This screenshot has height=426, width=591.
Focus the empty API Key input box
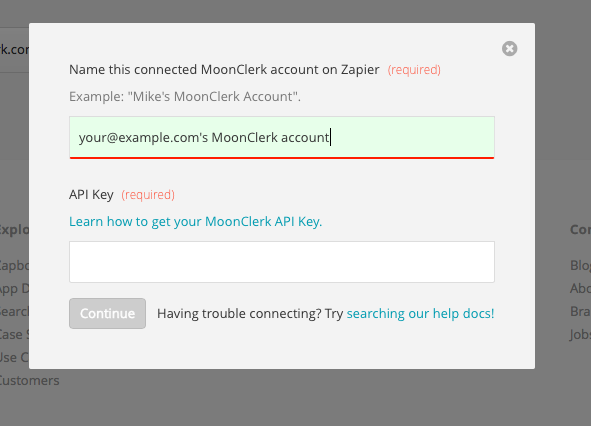coord(282,262)
